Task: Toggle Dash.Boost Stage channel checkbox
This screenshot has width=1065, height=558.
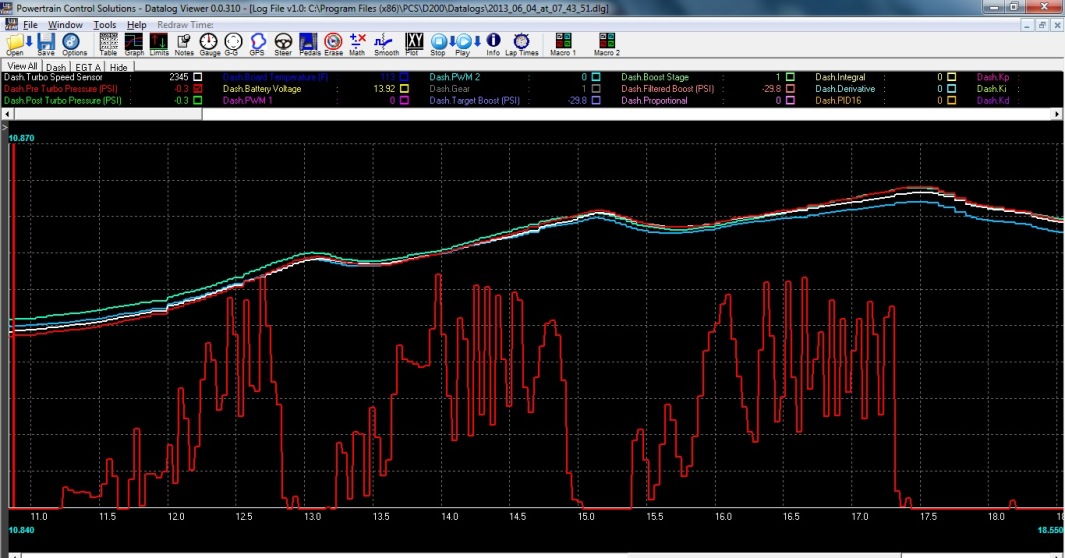Action: pyautogui.click(x=790, y=76)
